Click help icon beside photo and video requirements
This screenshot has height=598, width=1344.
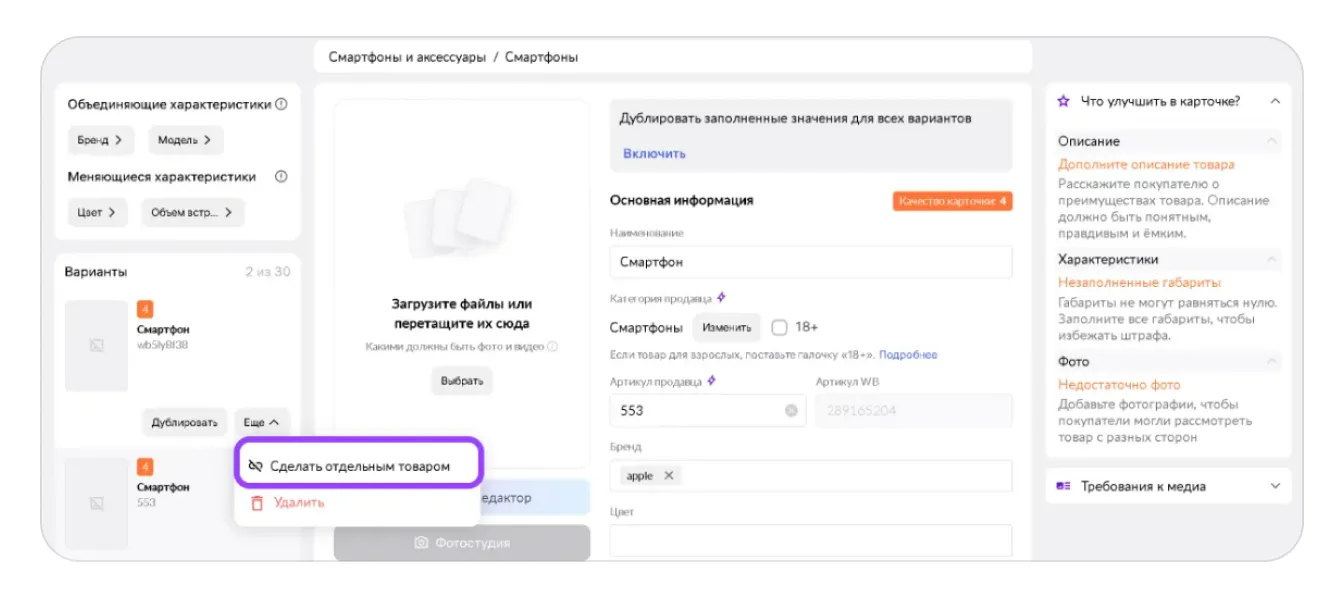point(552,347)
